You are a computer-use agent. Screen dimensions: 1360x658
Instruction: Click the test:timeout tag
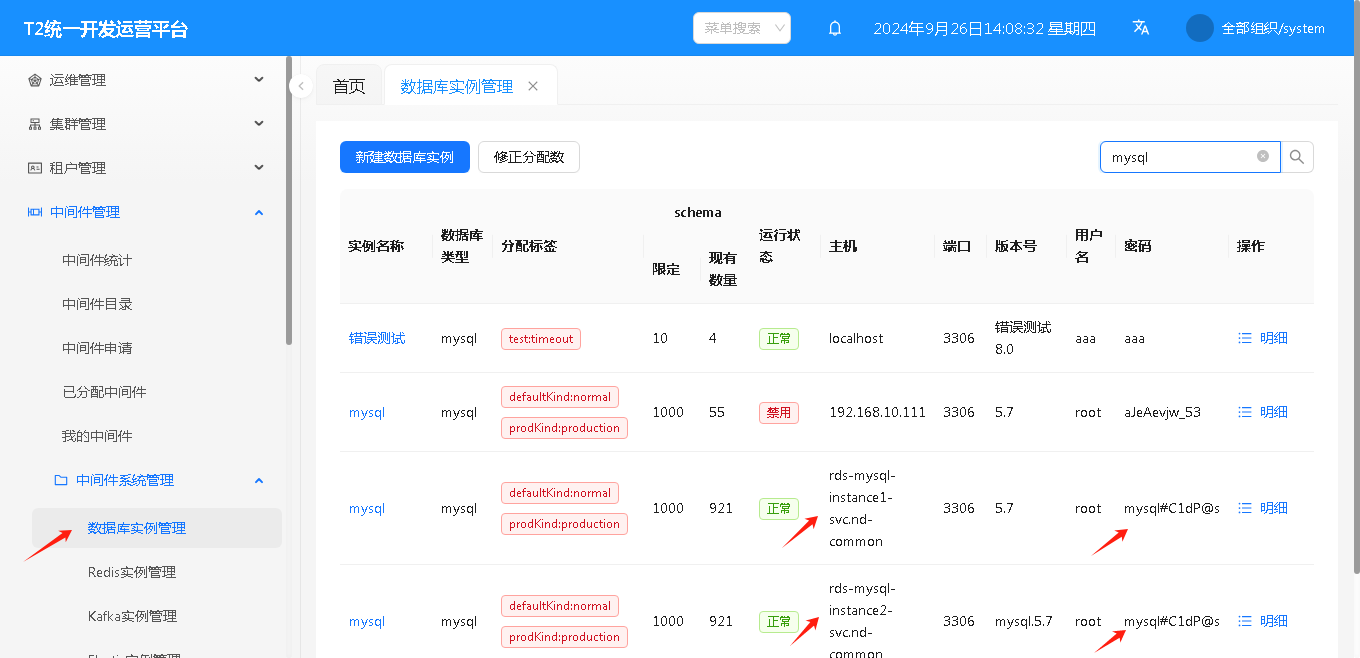[541, 339]
